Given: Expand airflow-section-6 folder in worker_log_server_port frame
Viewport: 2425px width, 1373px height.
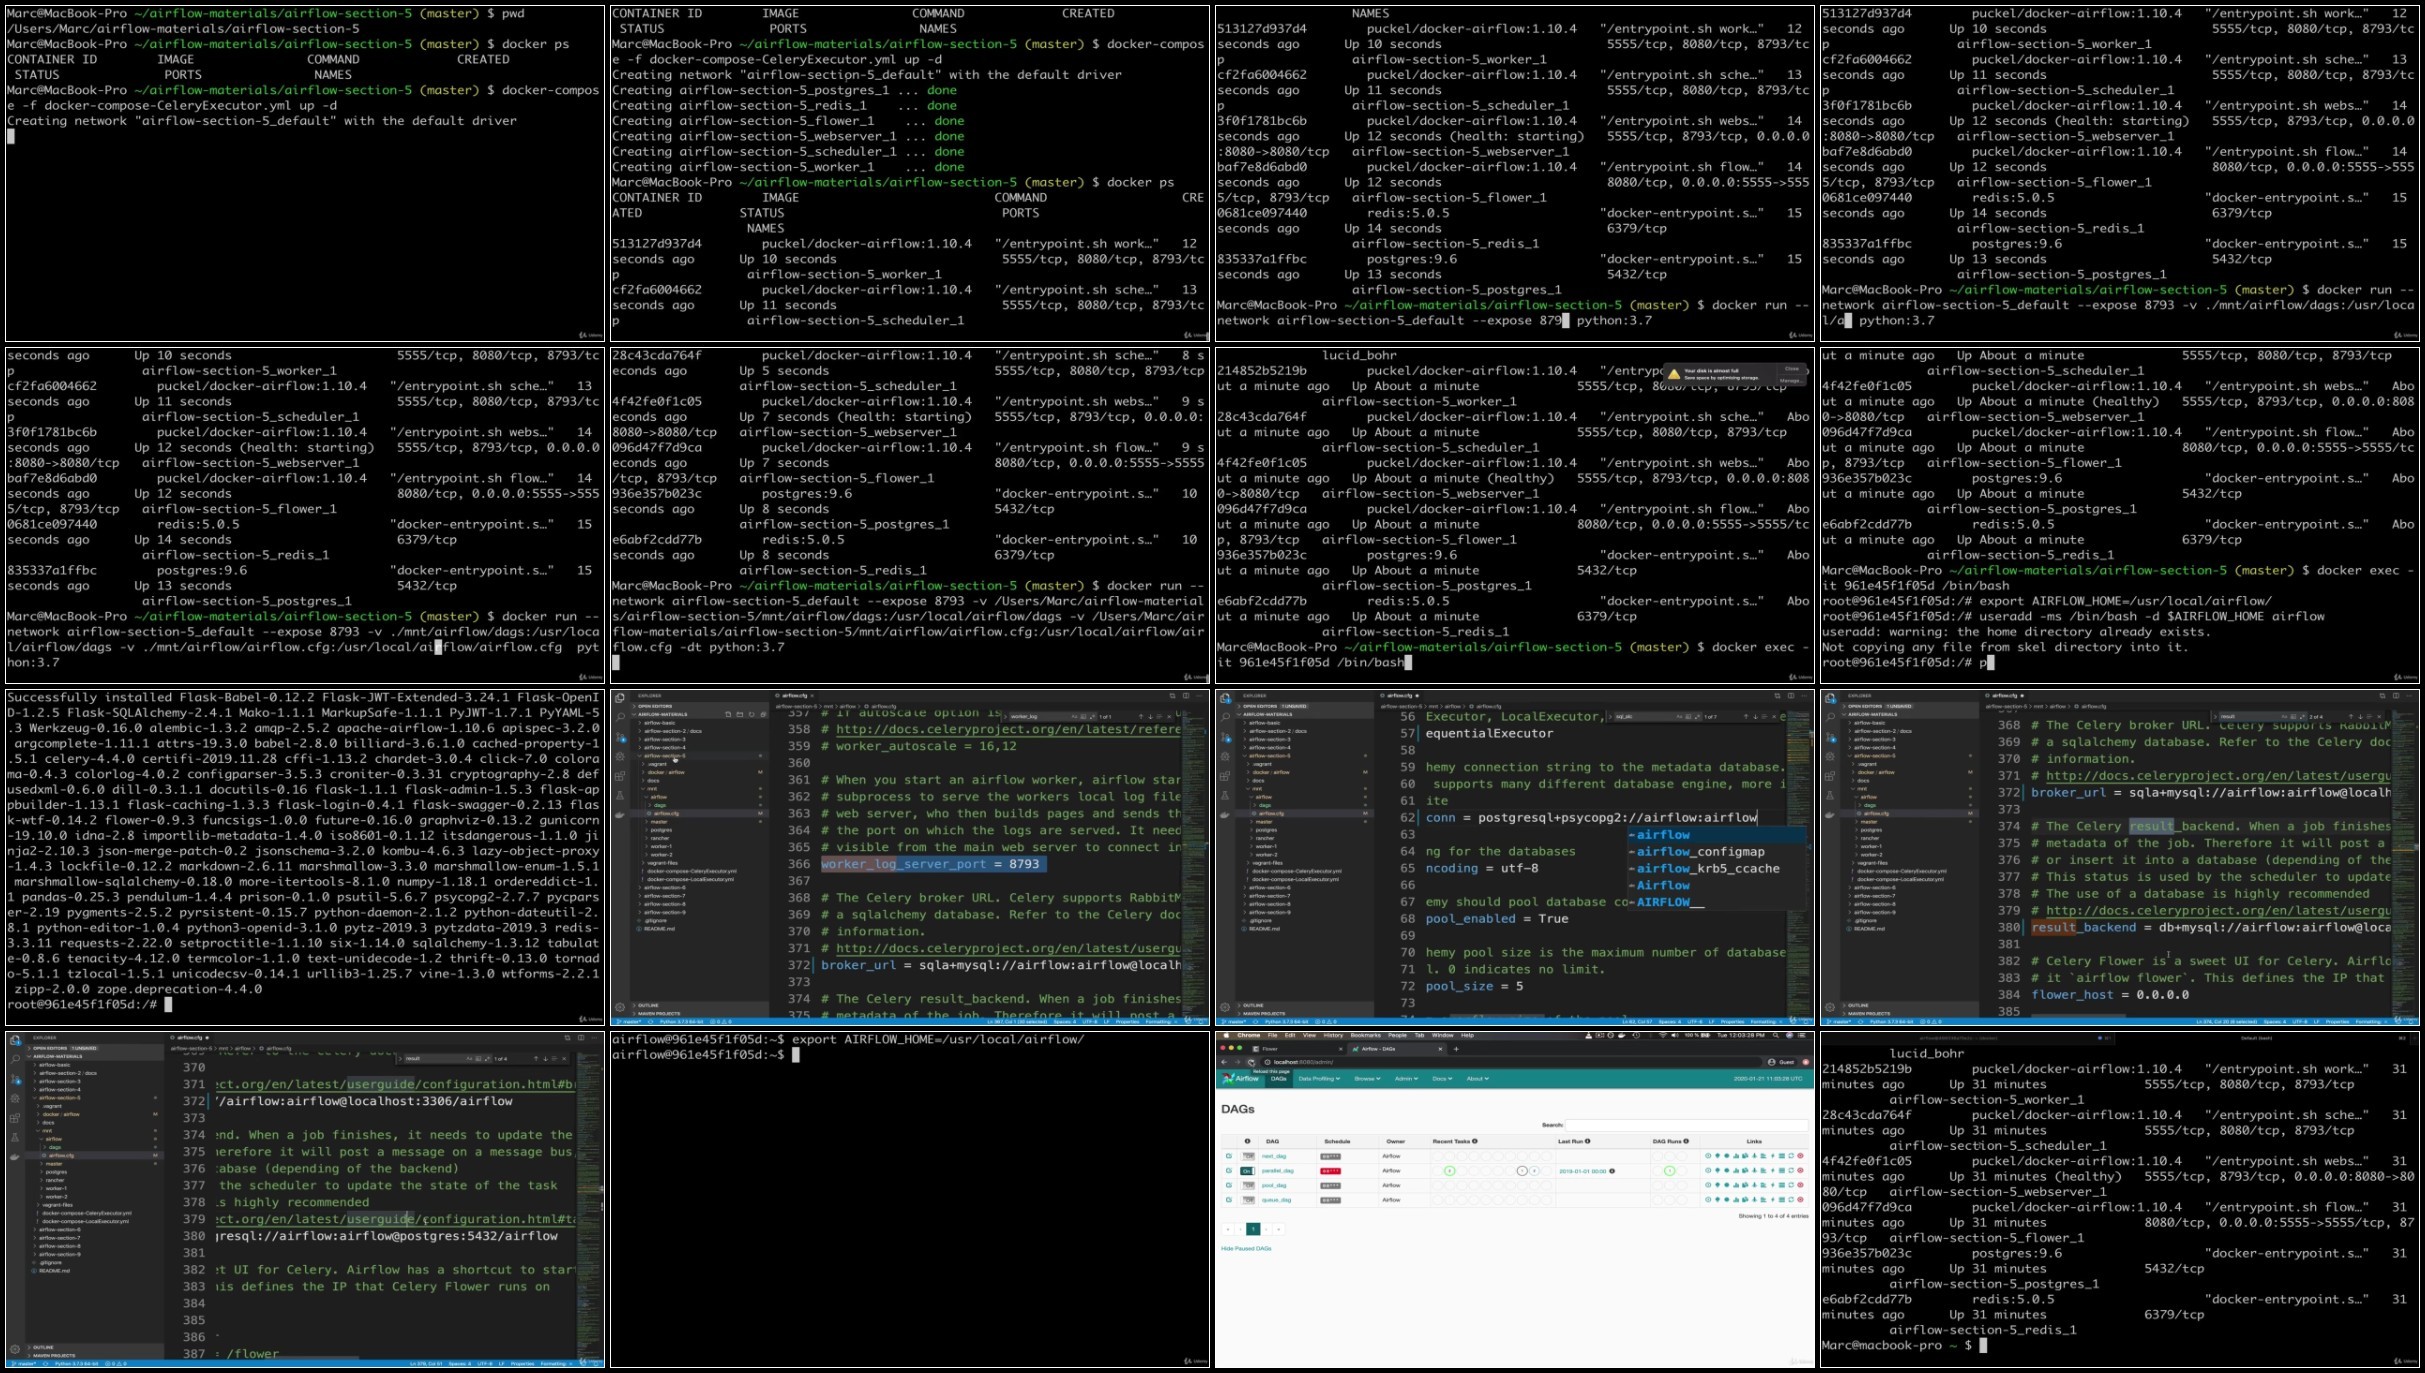Looking at the screenshot, I should point(664,887).
